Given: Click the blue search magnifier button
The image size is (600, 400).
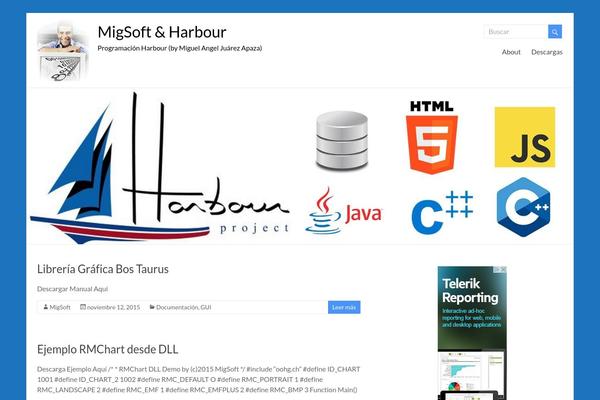Looking at the screenshot, I should pyautogui.click(x=554, y=32).
